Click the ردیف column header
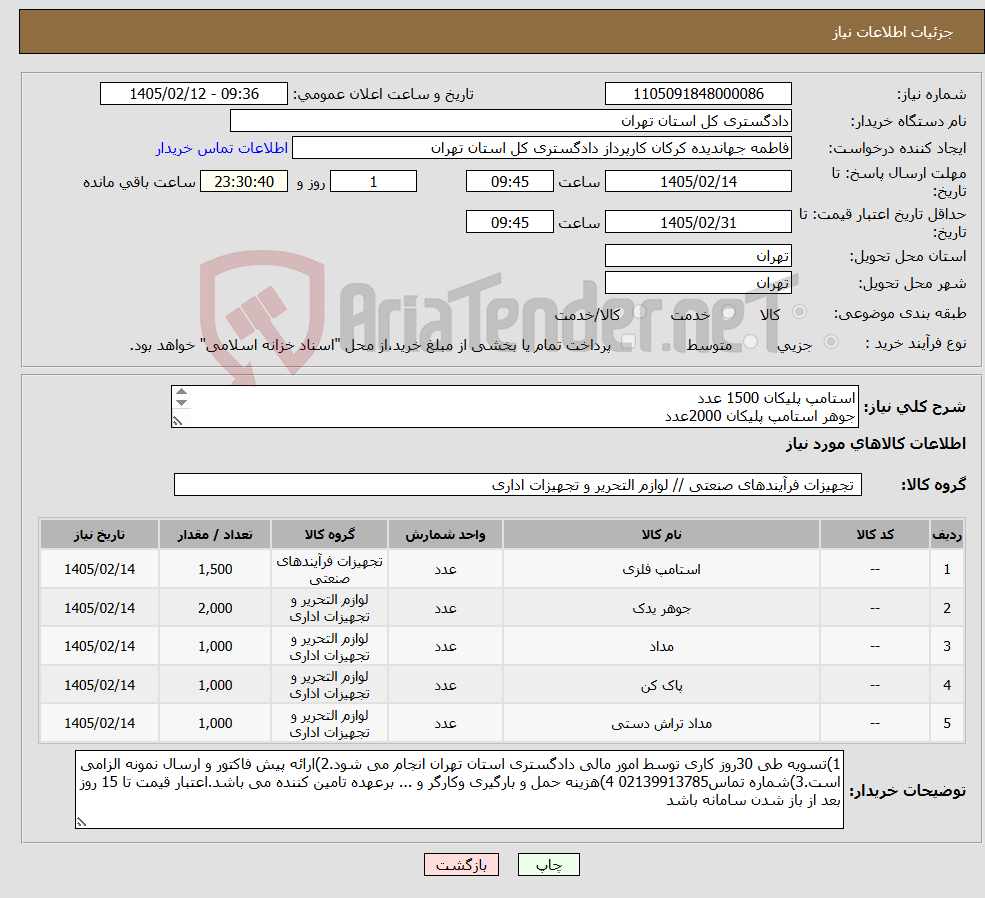The width and height of the screenshot is (985, 898). (947, 534)
